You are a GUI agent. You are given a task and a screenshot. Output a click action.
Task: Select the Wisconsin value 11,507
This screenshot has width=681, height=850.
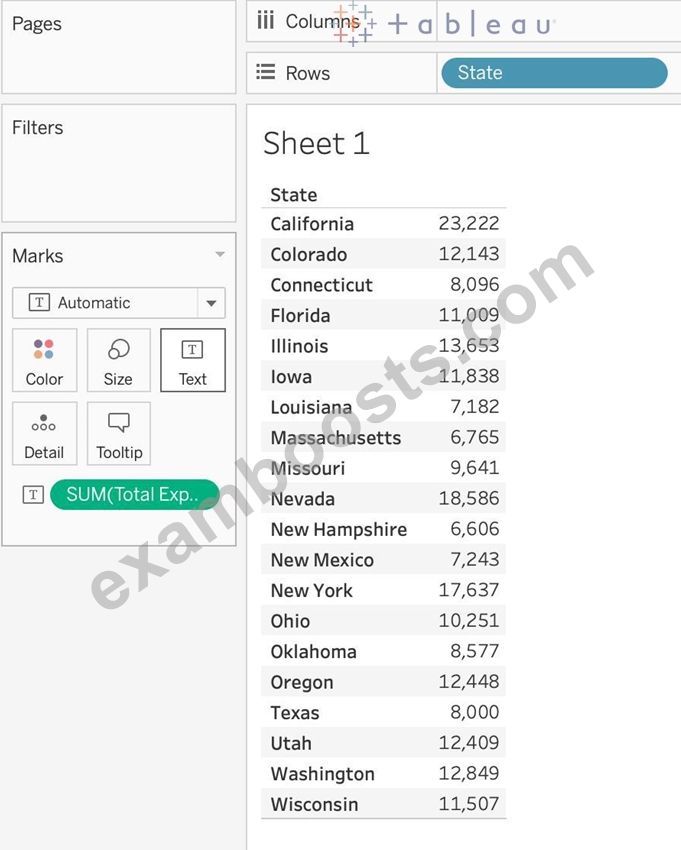[x=468, y=803]
